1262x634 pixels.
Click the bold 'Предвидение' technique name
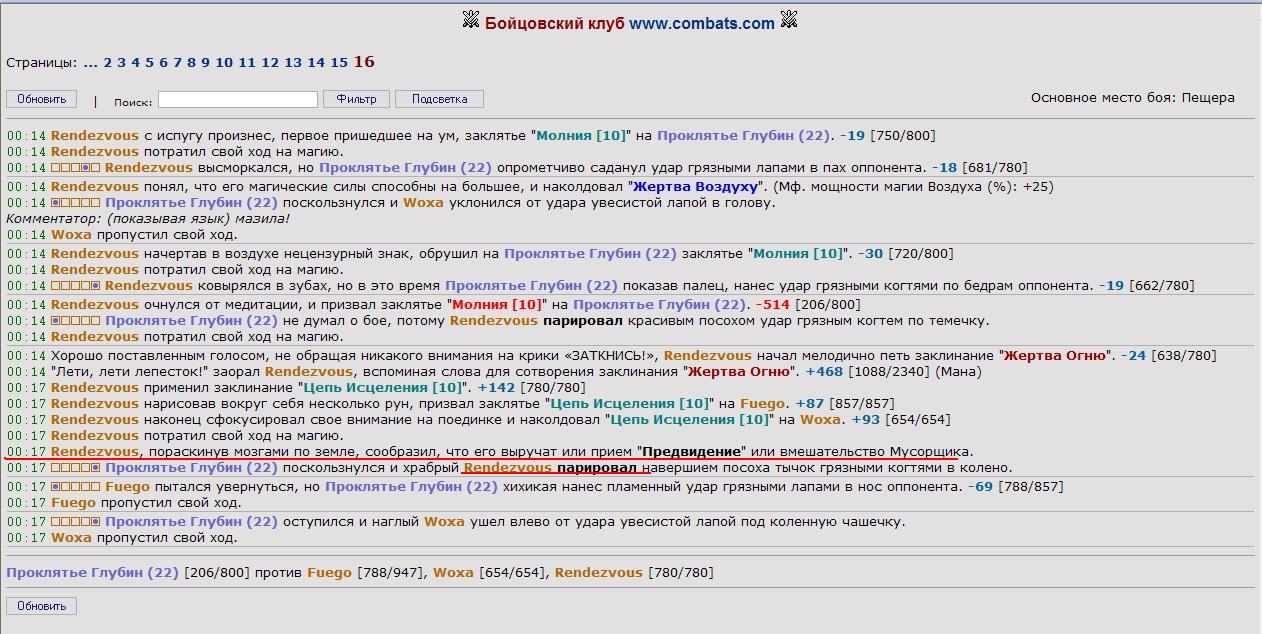pyautogui.click(x=692, y=452)
